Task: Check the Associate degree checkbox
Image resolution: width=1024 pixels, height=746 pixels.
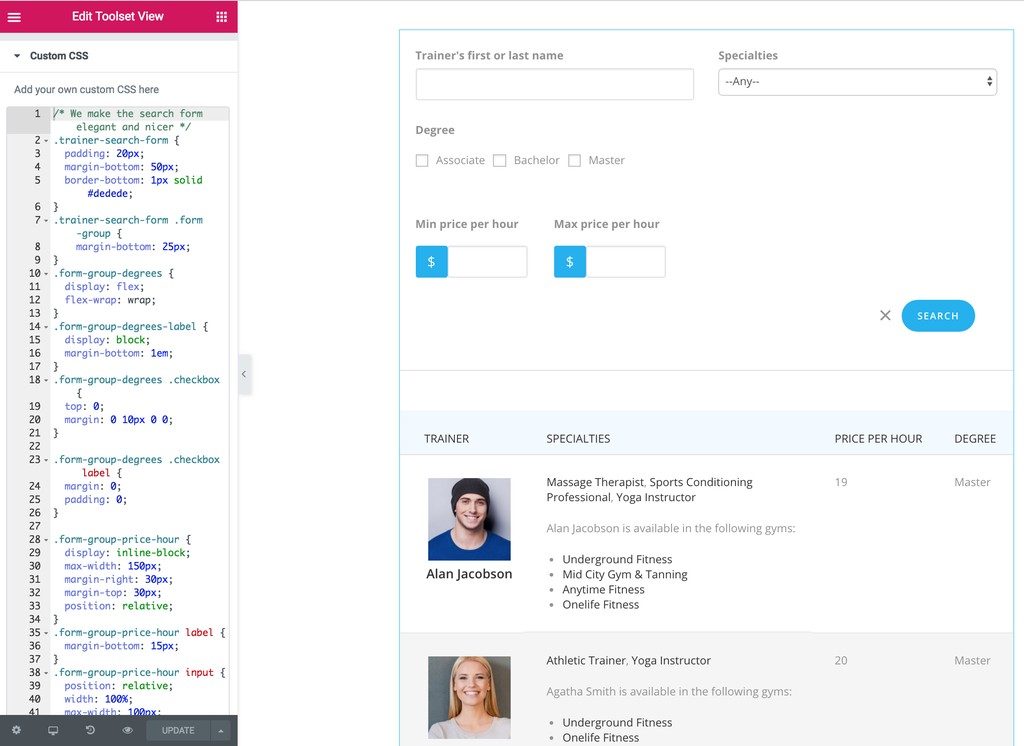Action: click(422, 161)
